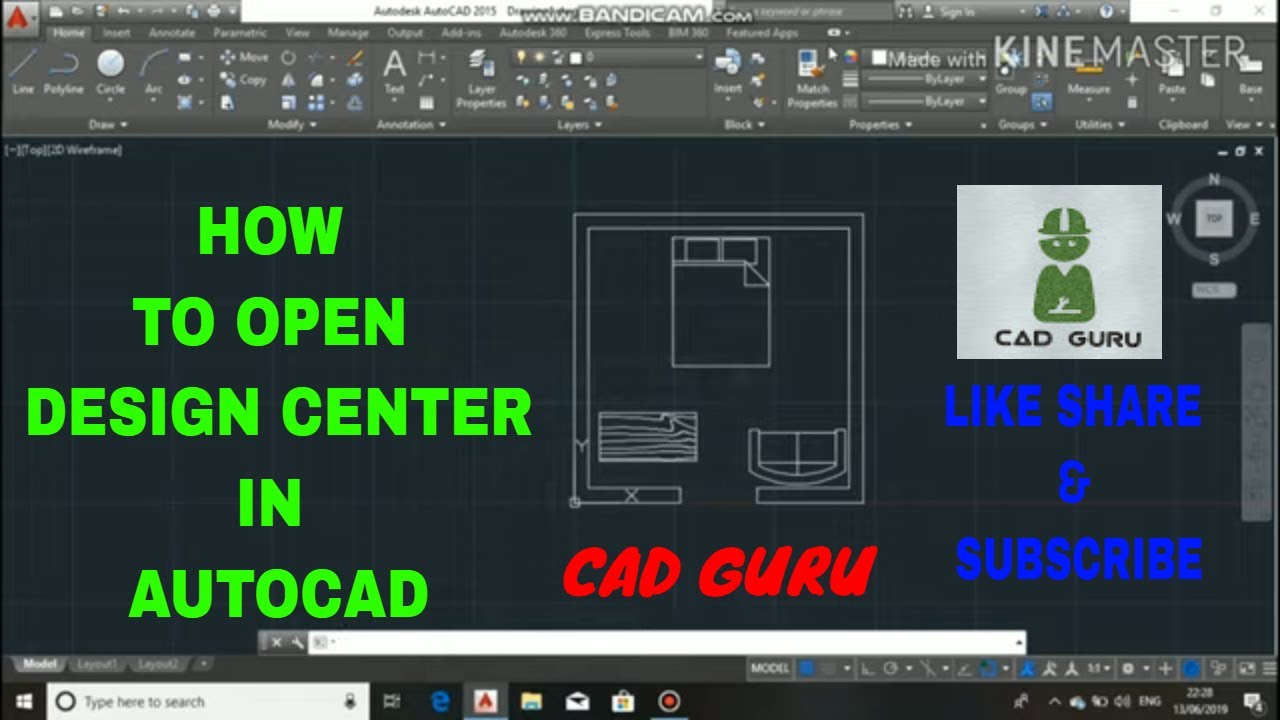Click the Move tool in Modify panel
Image resolution: width=1280 pixels, height=720 pixels.
(x=244, y=58)
